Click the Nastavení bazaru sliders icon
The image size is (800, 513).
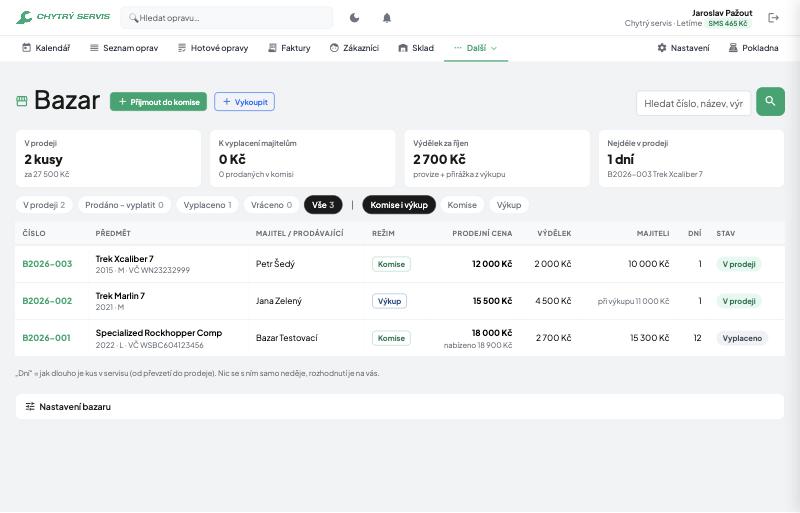[30, 407]
